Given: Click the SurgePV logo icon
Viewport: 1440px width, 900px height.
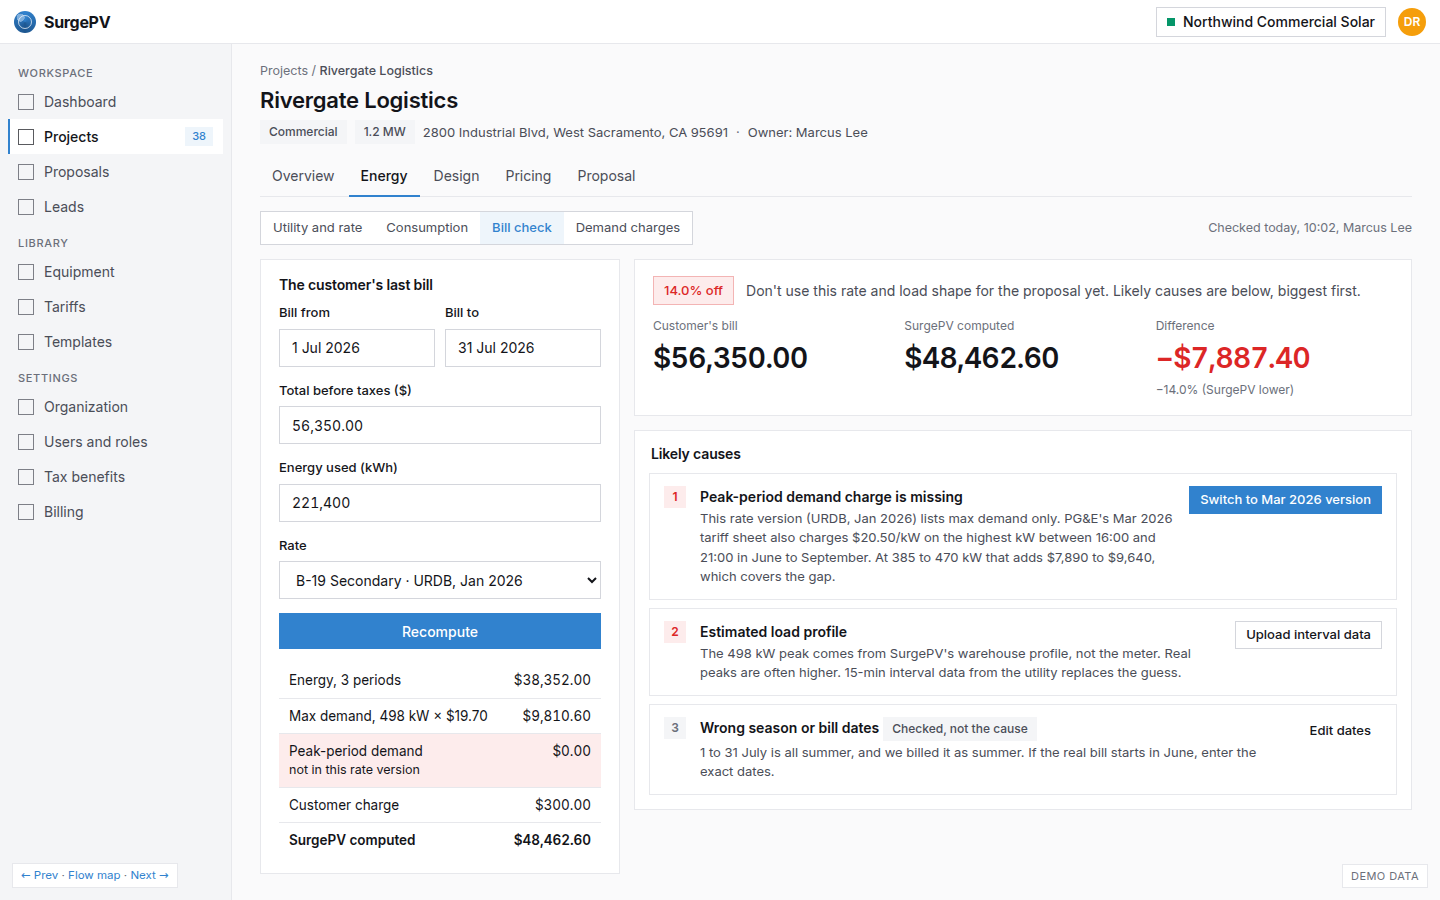Looking at the screenshot, I should coord(25,22).
